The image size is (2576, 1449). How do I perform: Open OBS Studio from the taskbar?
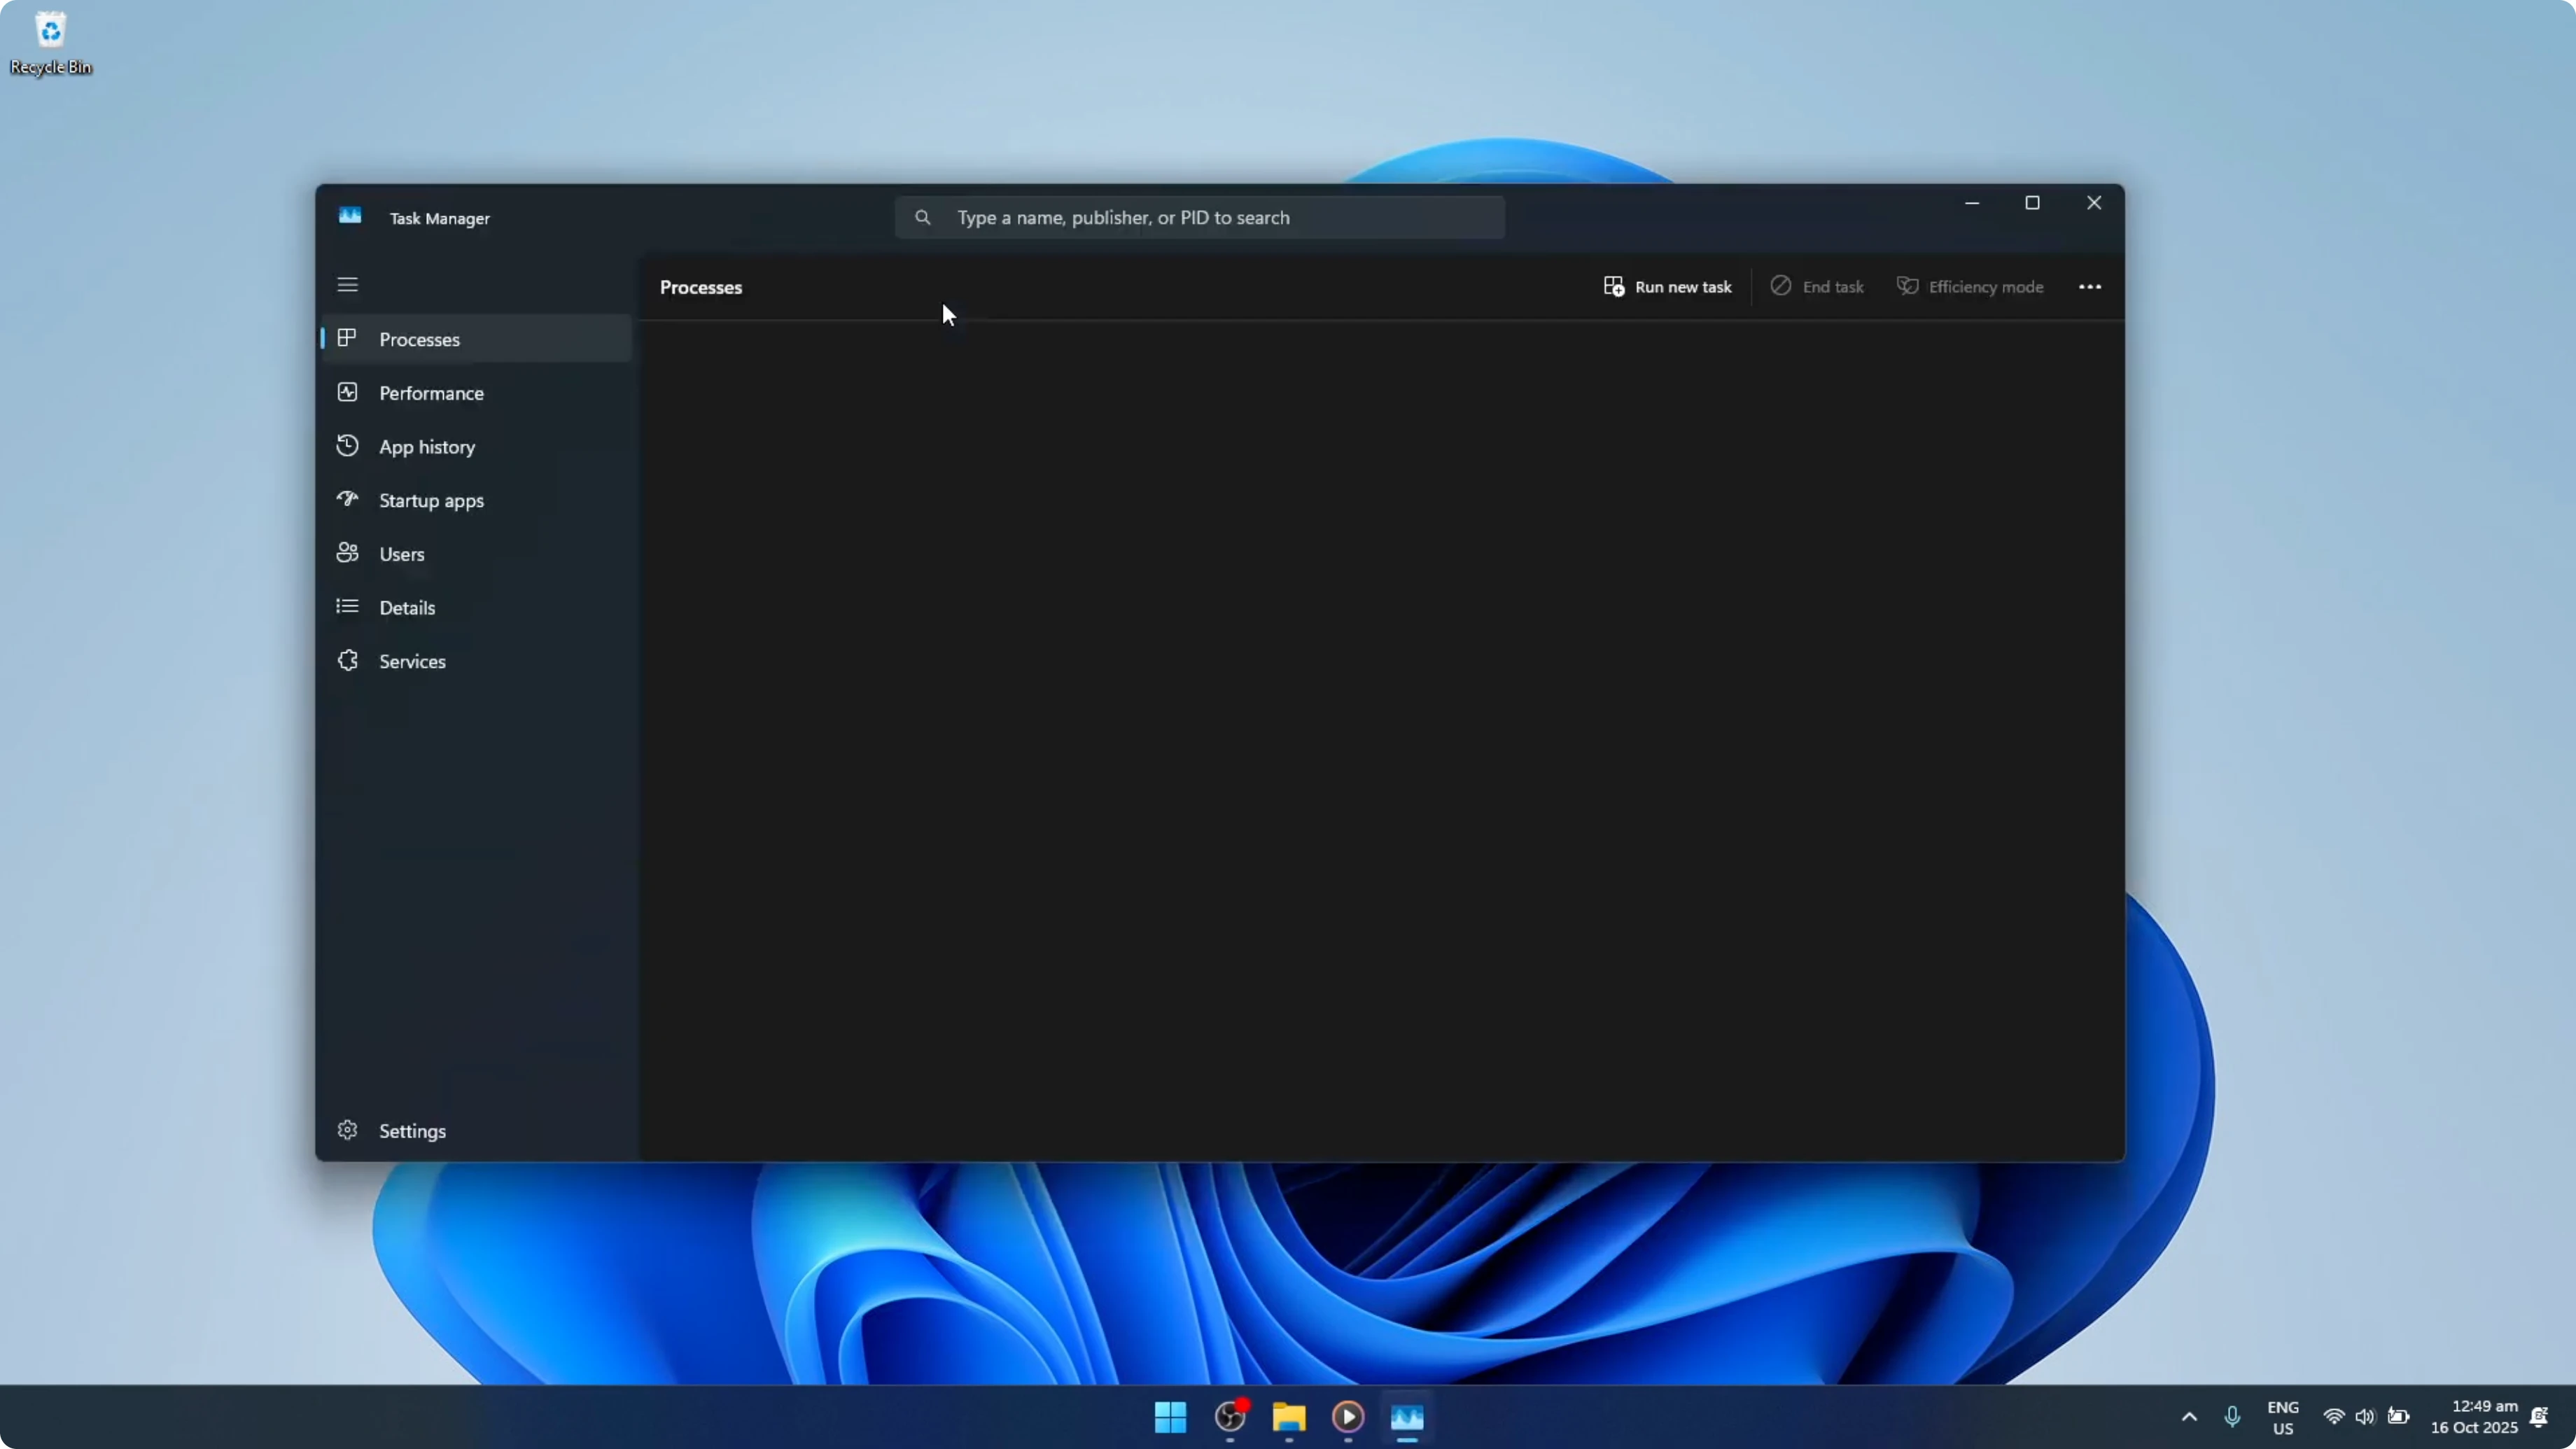[x=1230, y=1417]
